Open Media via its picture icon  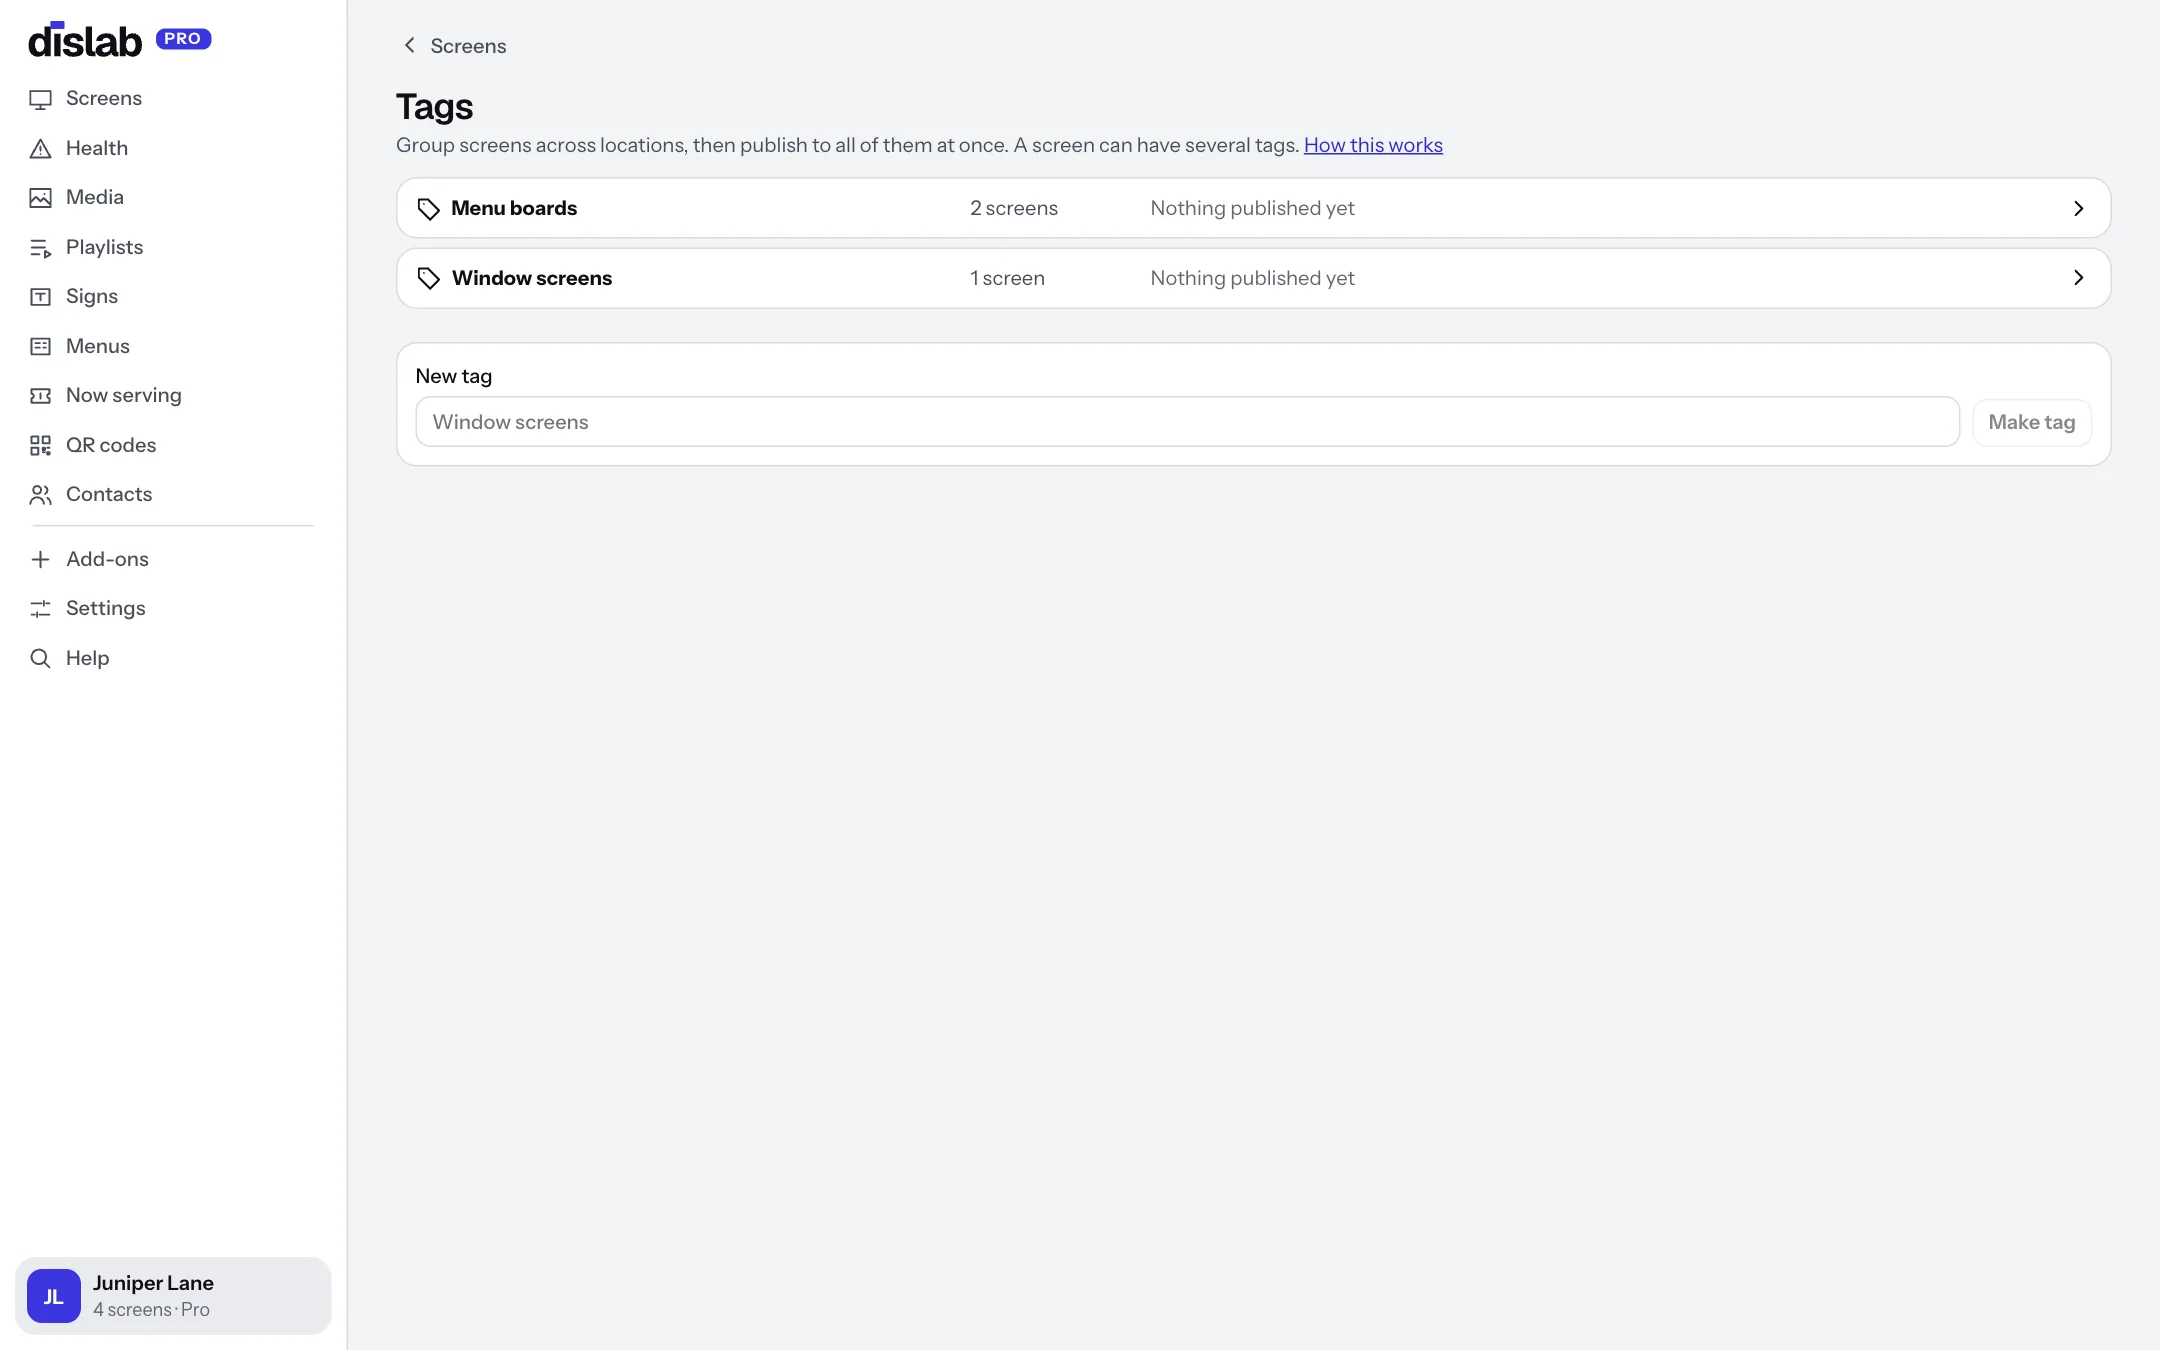40,198
